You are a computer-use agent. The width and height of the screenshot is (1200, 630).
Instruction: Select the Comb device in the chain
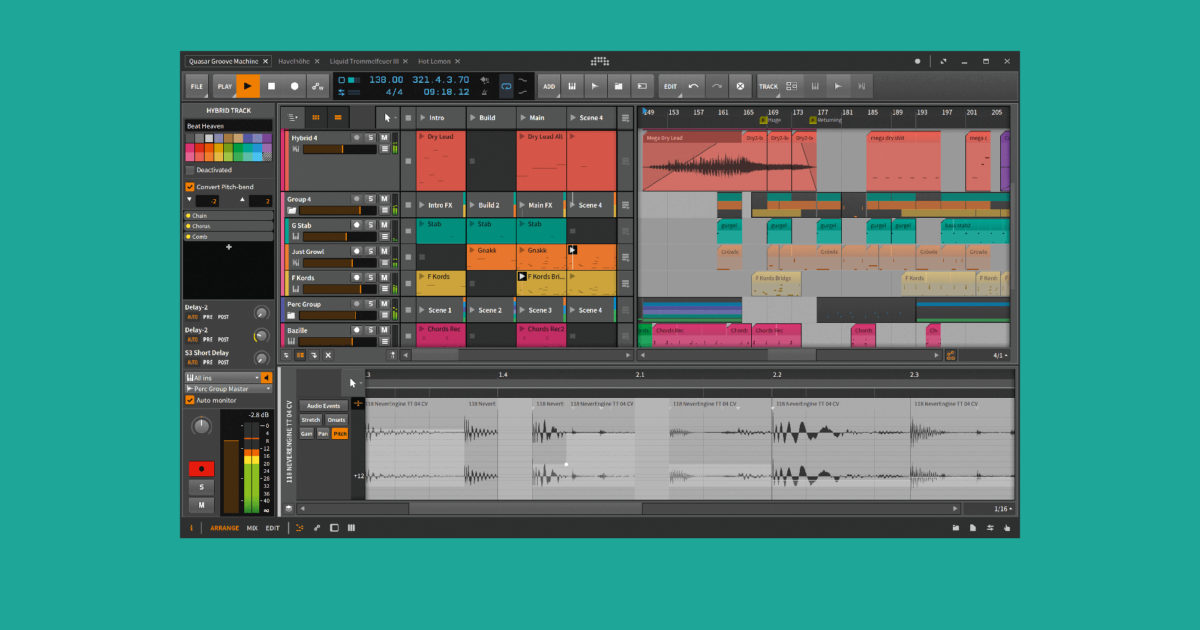tap(228, 237)
